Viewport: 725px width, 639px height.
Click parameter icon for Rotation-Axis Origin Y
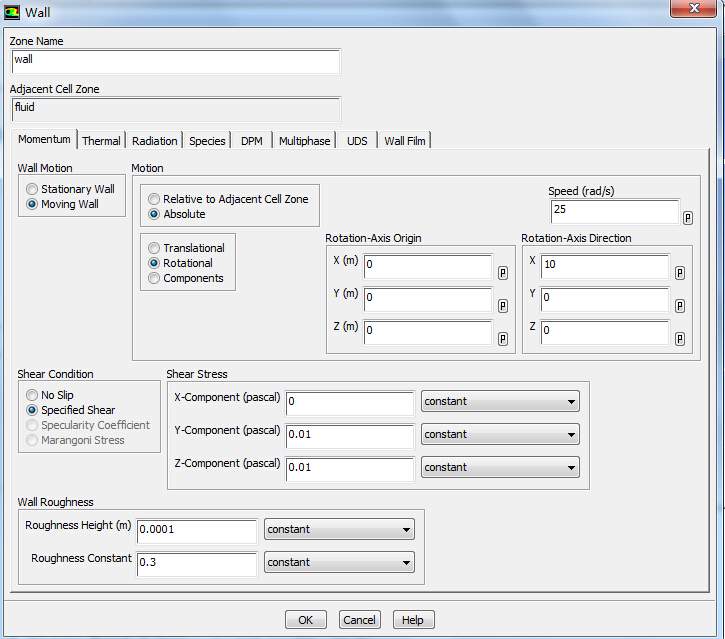(503, 306)
